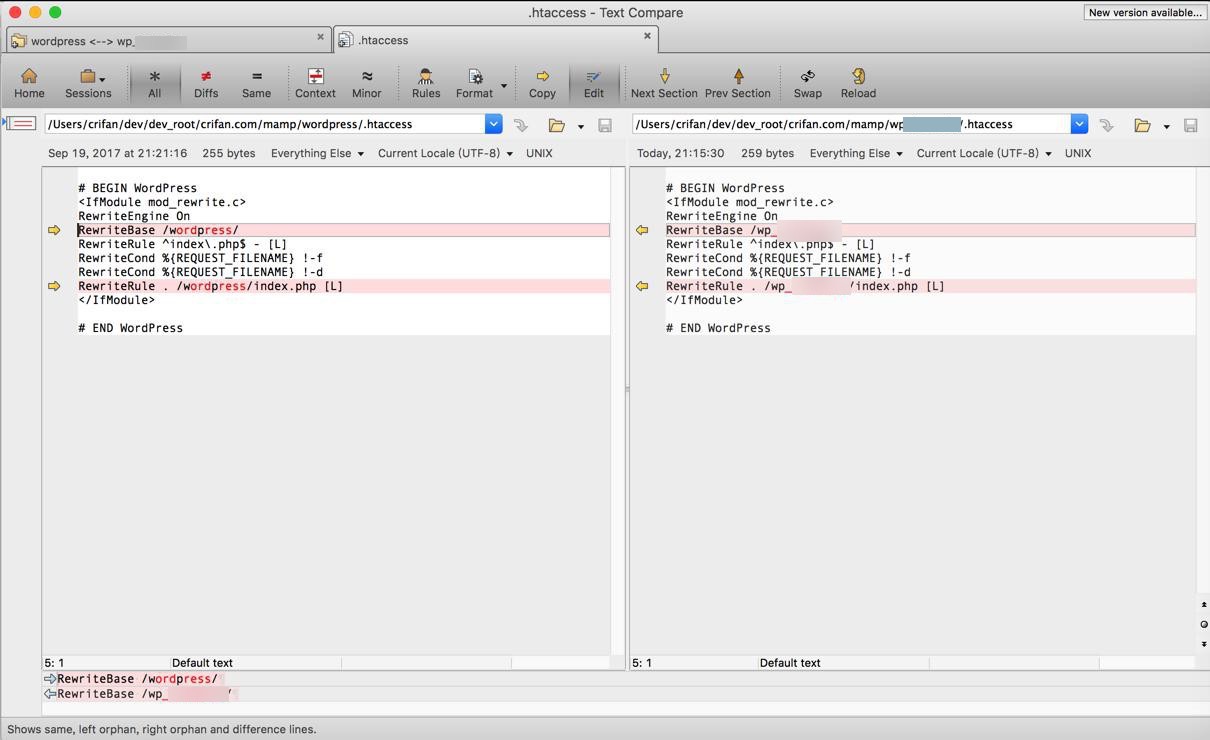Go to Prev Section
1210x740 pixels.
pyautogui.click(x=737, y=83)
